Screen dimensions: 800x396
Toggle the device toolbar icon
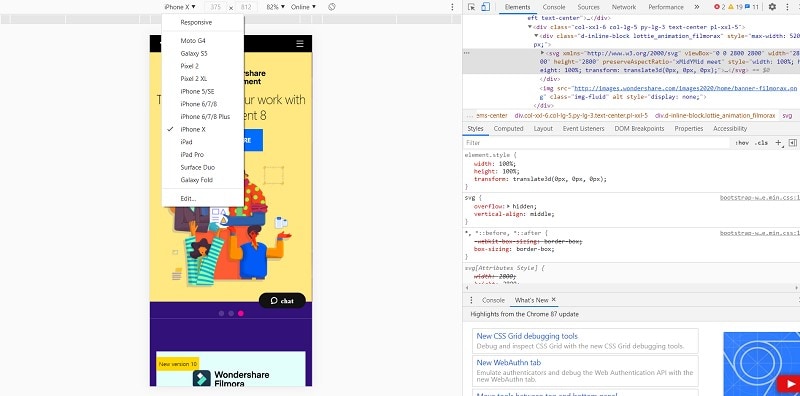point(485,7)
